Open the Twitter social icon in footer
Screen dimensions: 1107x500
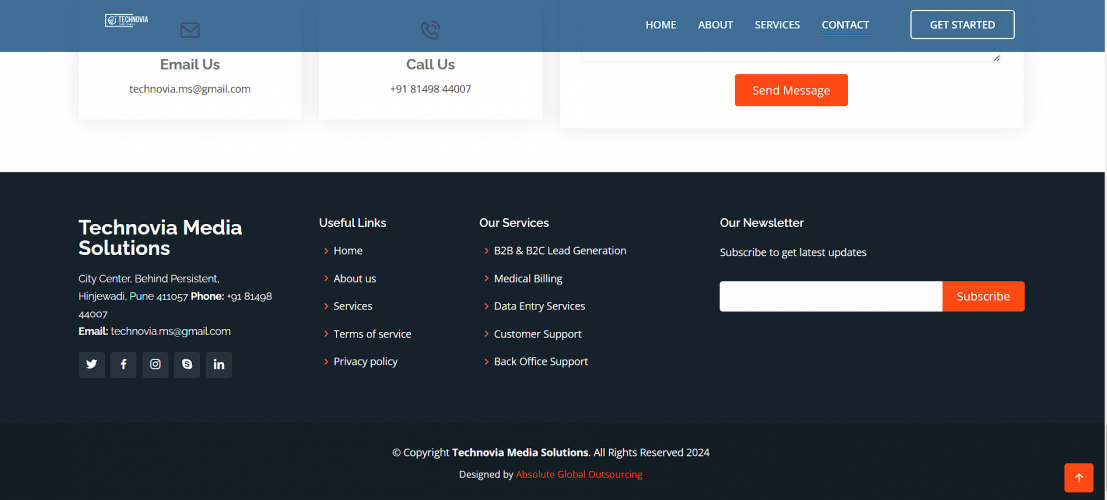92,364
